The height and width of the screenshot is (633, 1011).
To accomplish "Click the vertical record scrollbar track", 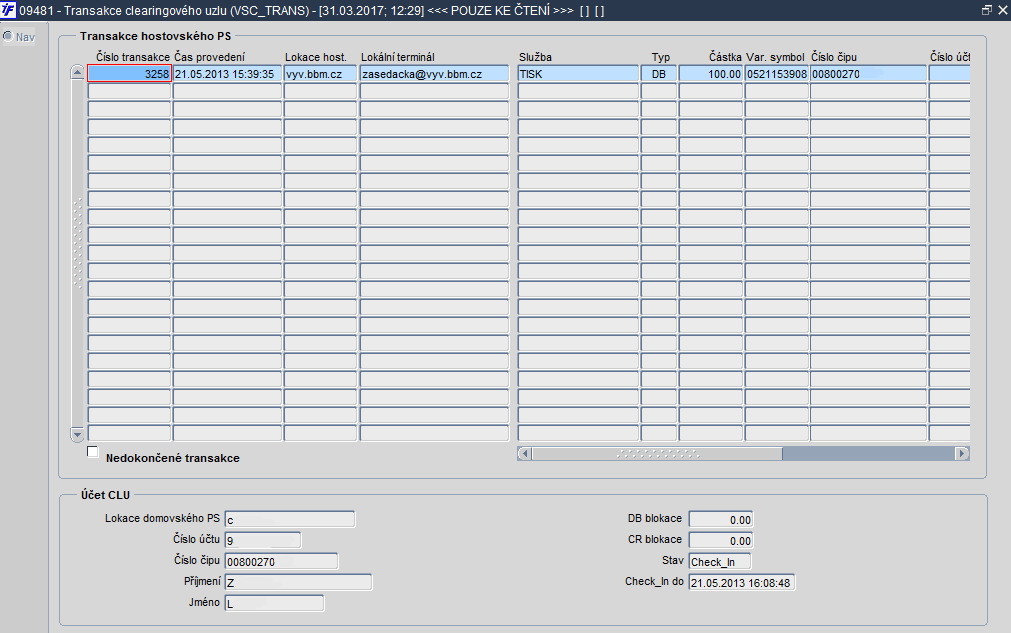I will (77, 253).
